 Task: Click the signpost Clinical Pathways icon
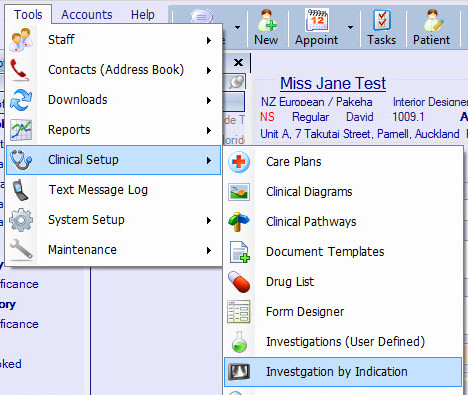tap(239, 222)
